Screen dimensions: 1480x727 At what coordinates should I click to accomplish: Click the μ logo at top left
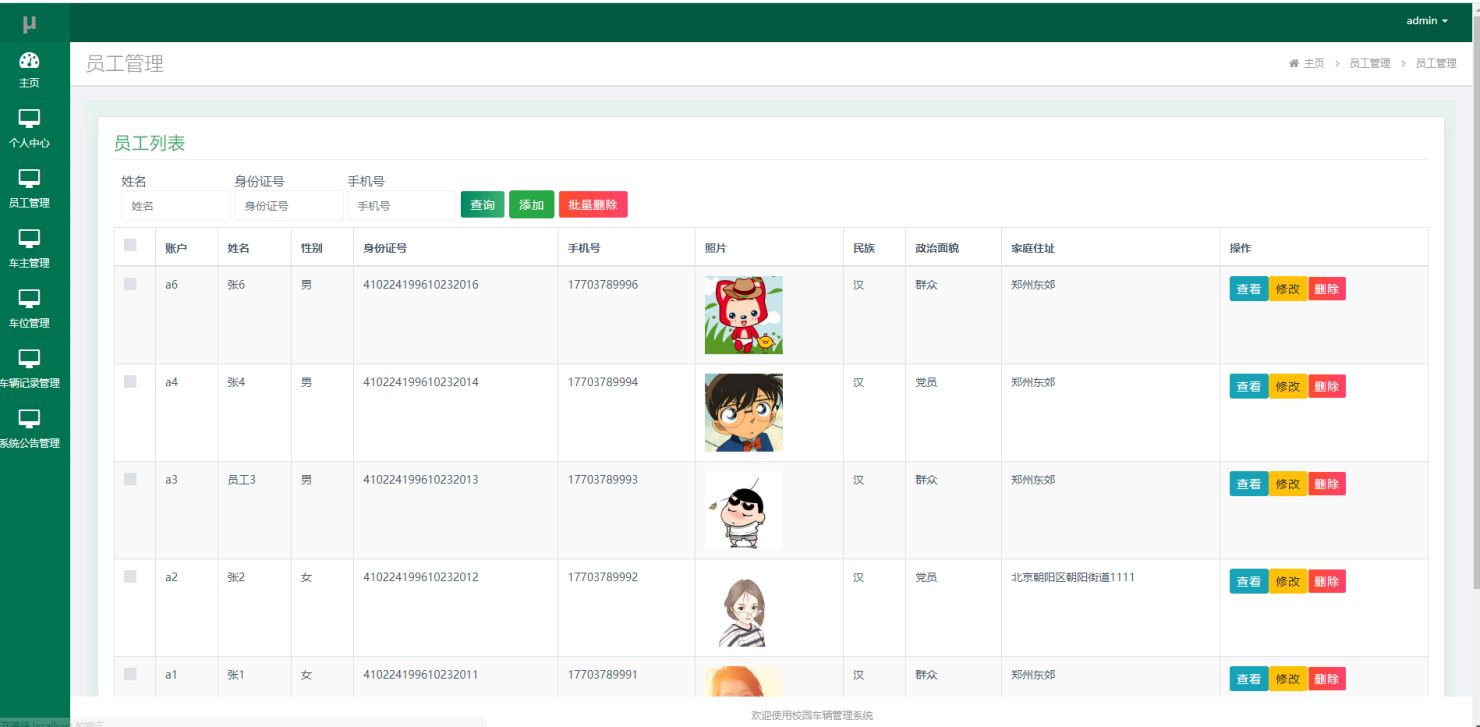click(x=29, y=22)
